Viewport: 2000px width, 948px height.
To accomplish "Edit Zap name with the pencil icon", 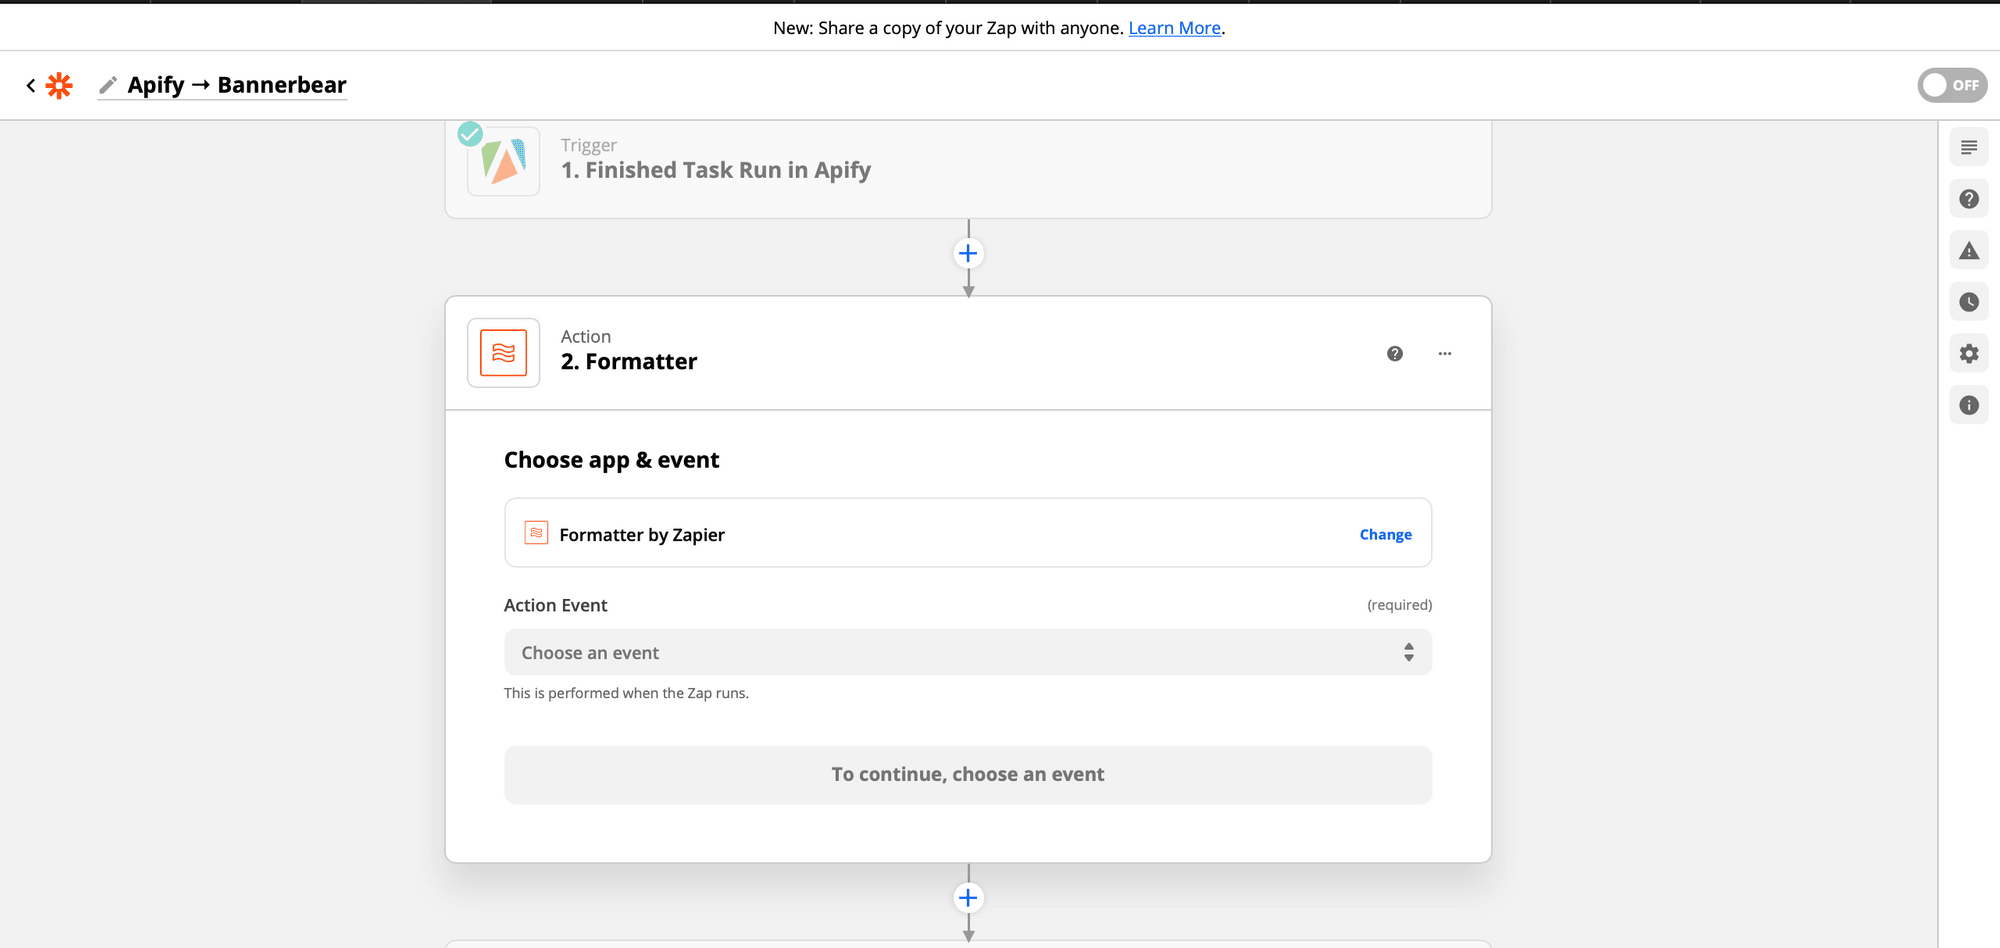I will 108,86.
